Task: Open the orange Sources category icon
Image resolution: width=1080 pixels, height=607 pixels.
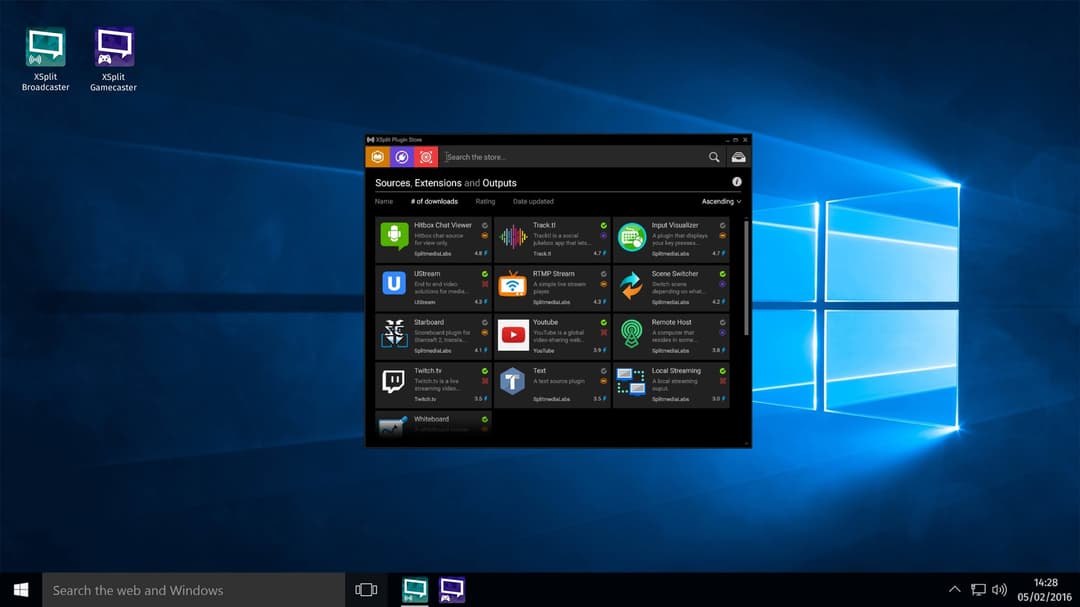Action: (x=377, y=157)
